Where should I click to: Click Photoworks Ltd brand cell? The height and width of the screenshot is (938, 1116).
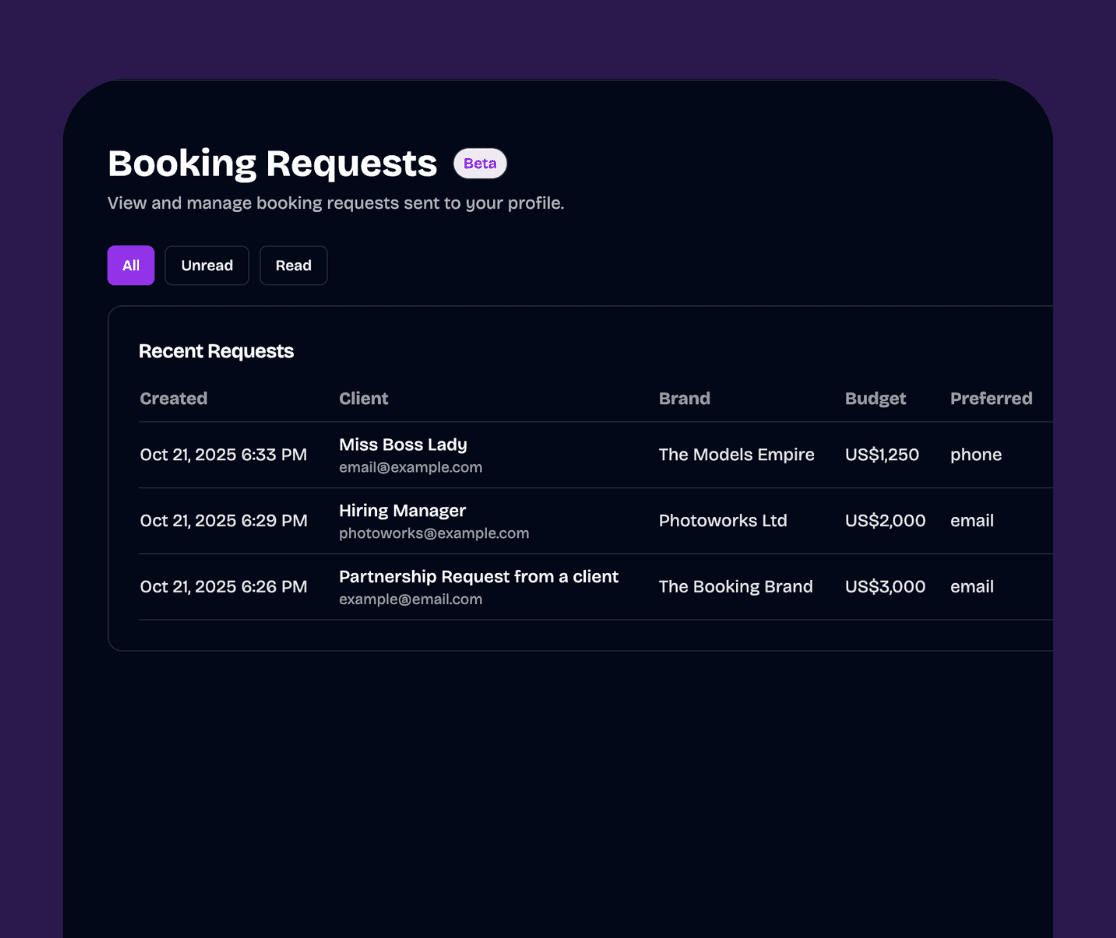coord(723,521)
